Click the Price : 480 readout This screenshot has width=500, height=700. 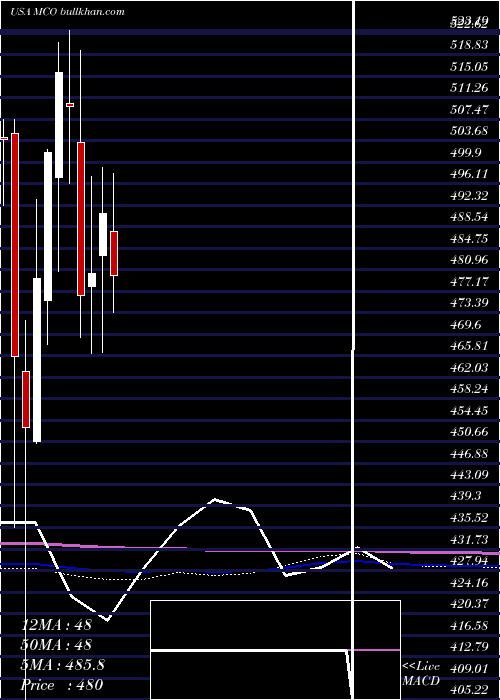coord(62,685)
